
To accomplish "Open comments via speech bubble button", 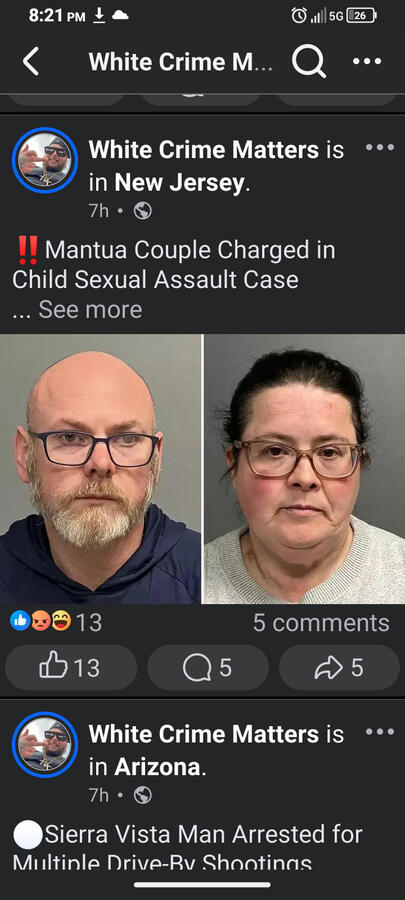I will click(x=208, y=667).
